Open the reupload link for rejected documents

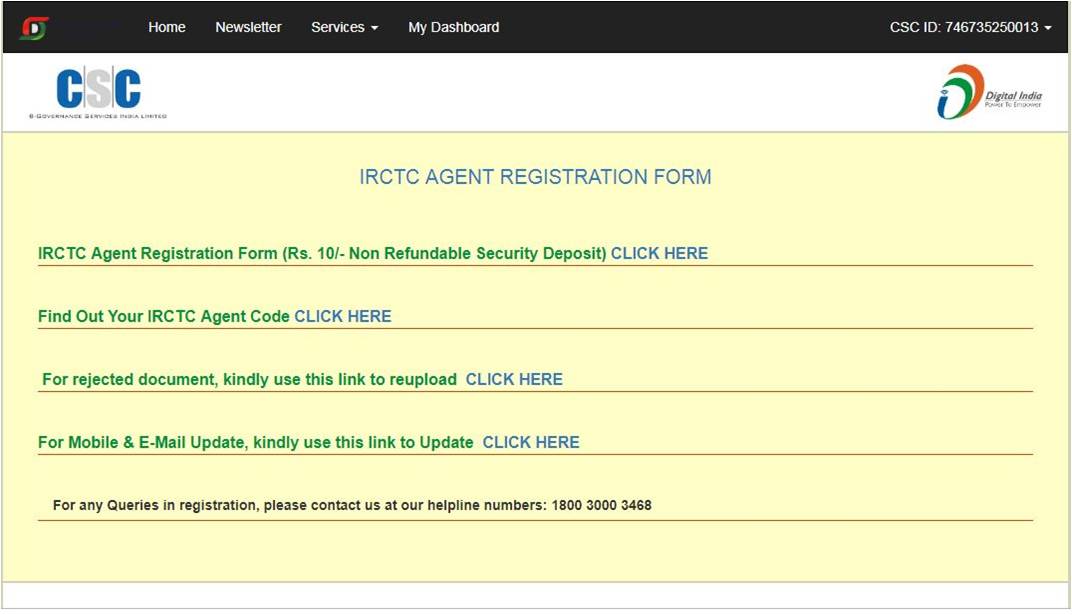click(514, 379)
